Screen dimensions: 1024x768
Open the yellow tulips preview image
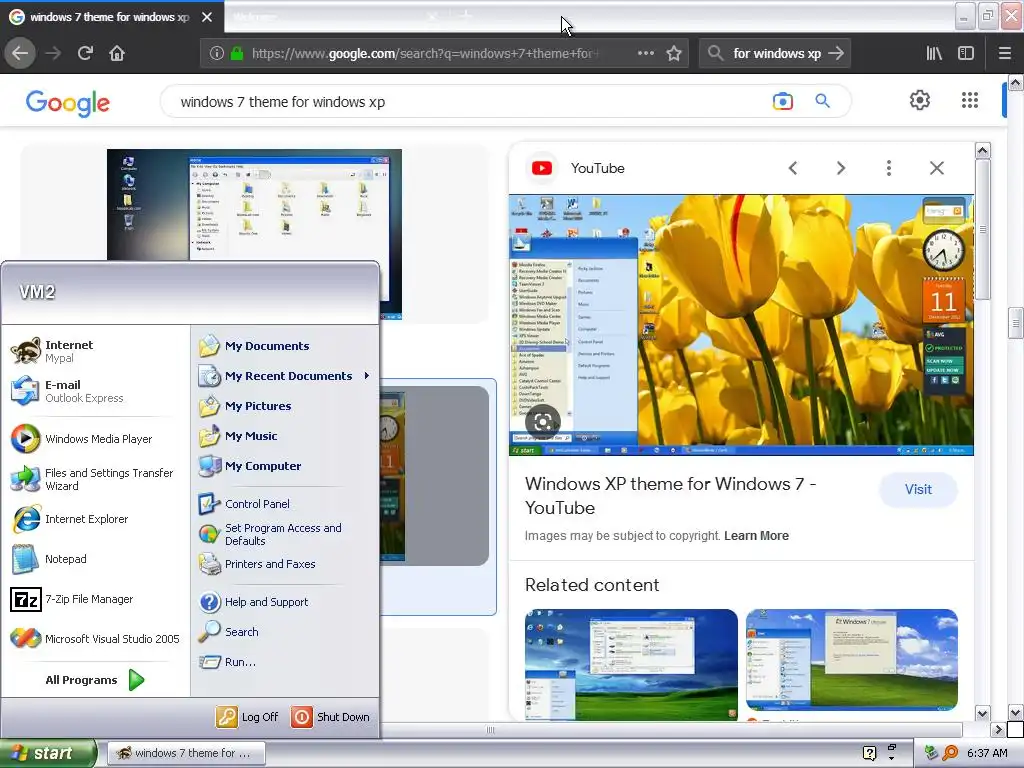741,325
